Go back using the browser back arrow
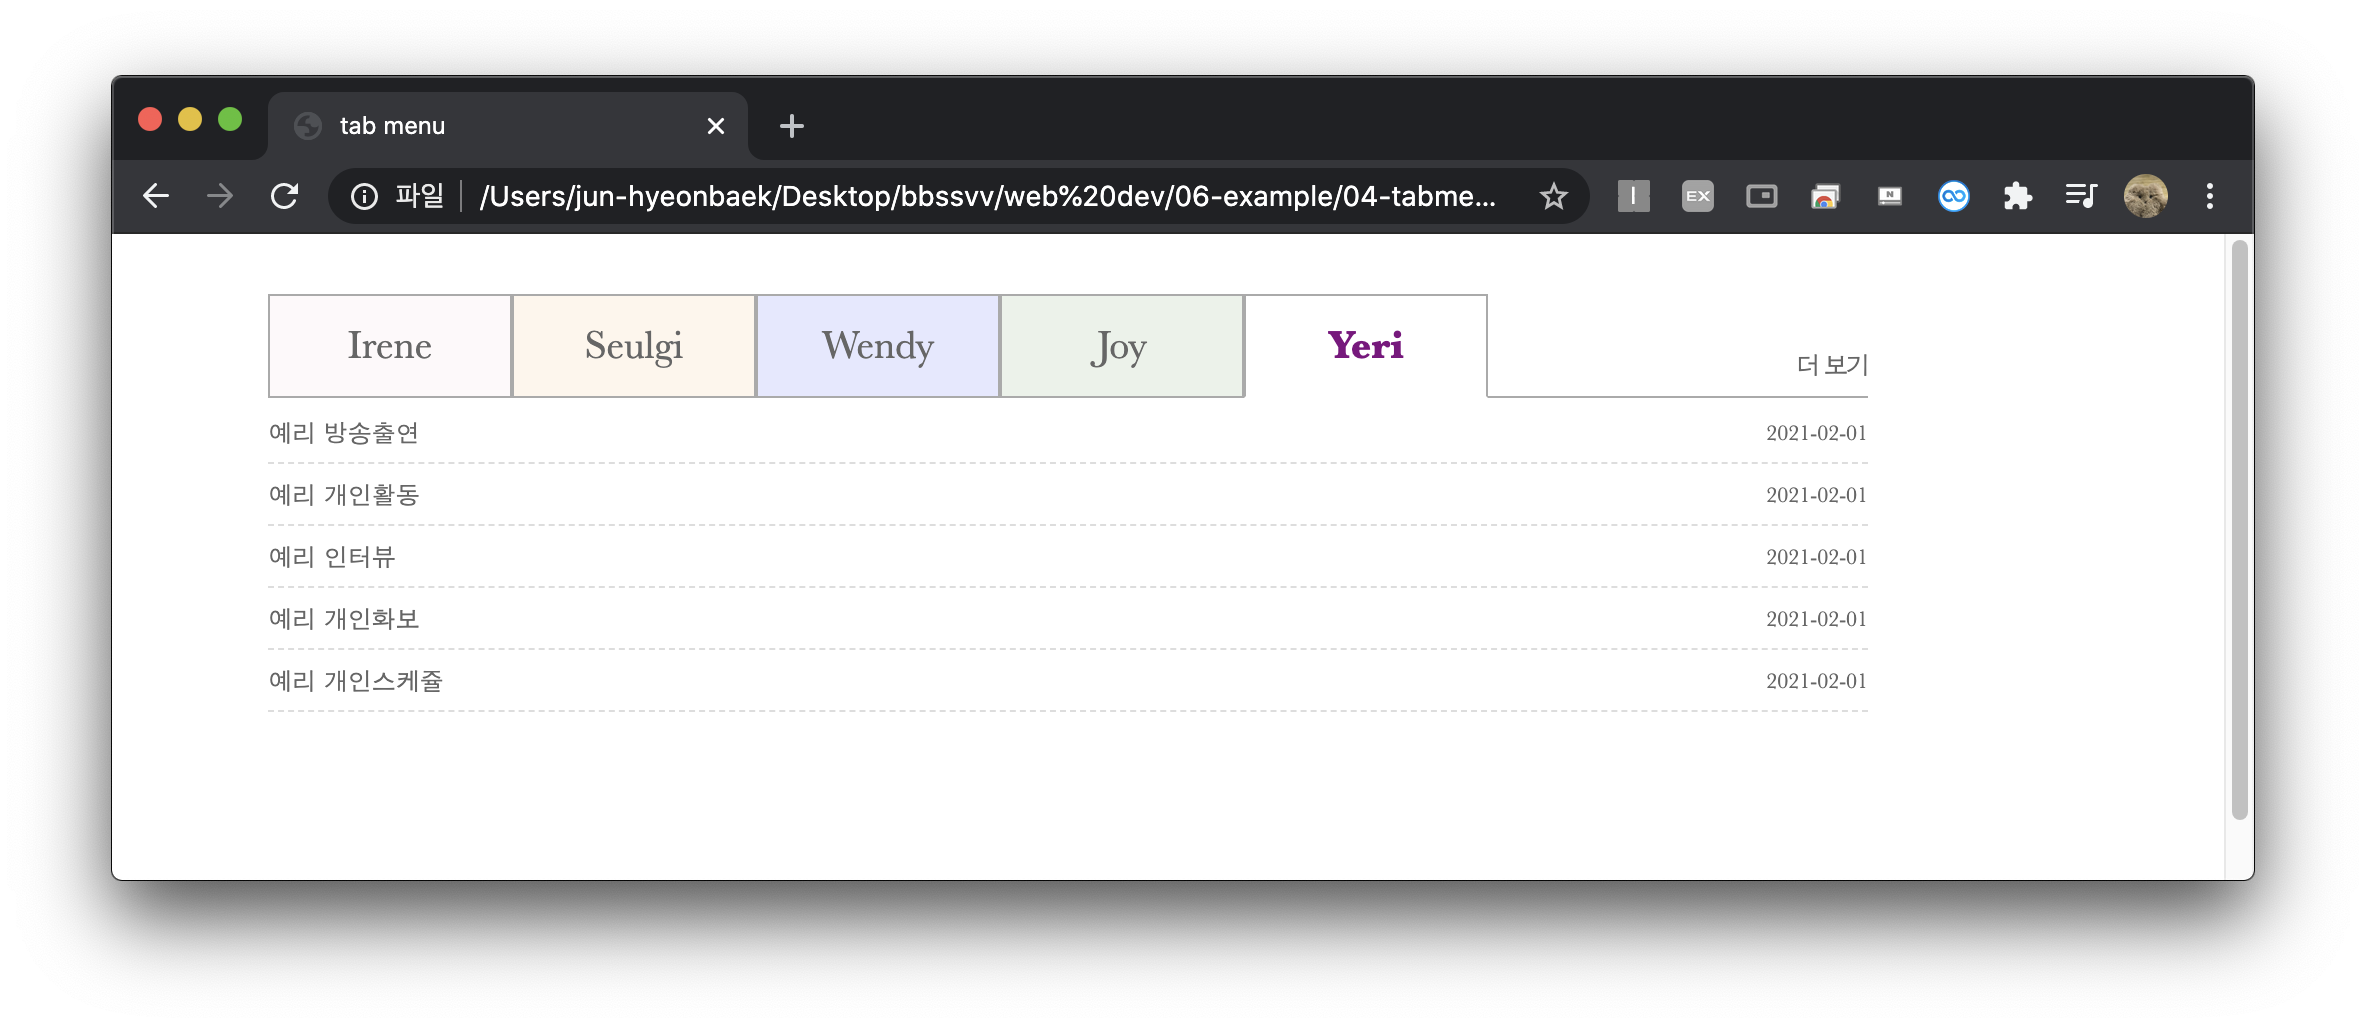The width and height of the screenshot is (2366, 1028). pyautogui.click(x=156, y=196)
